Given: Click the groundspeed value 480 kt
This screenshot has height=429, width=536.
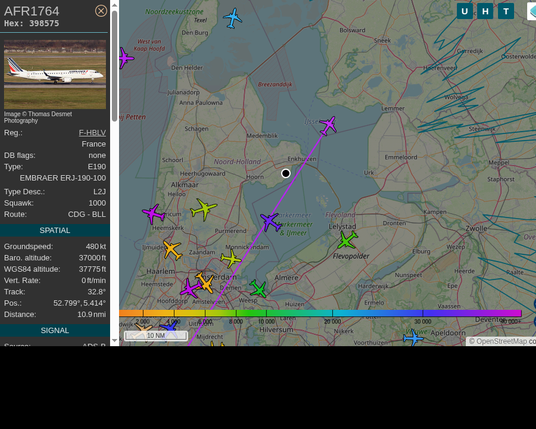Looking at the screenshot, I should (x=96, y=246).
